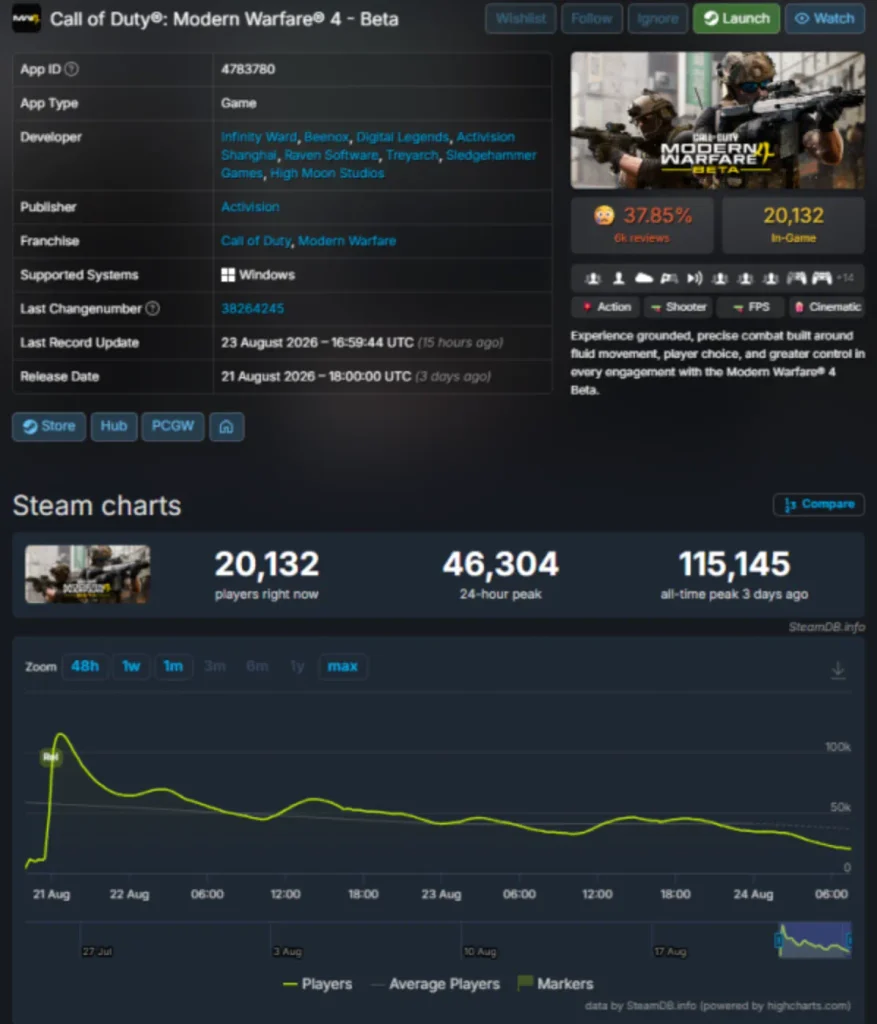
Task: Click the game app icon beside the title
Action: tap(26, 18)
